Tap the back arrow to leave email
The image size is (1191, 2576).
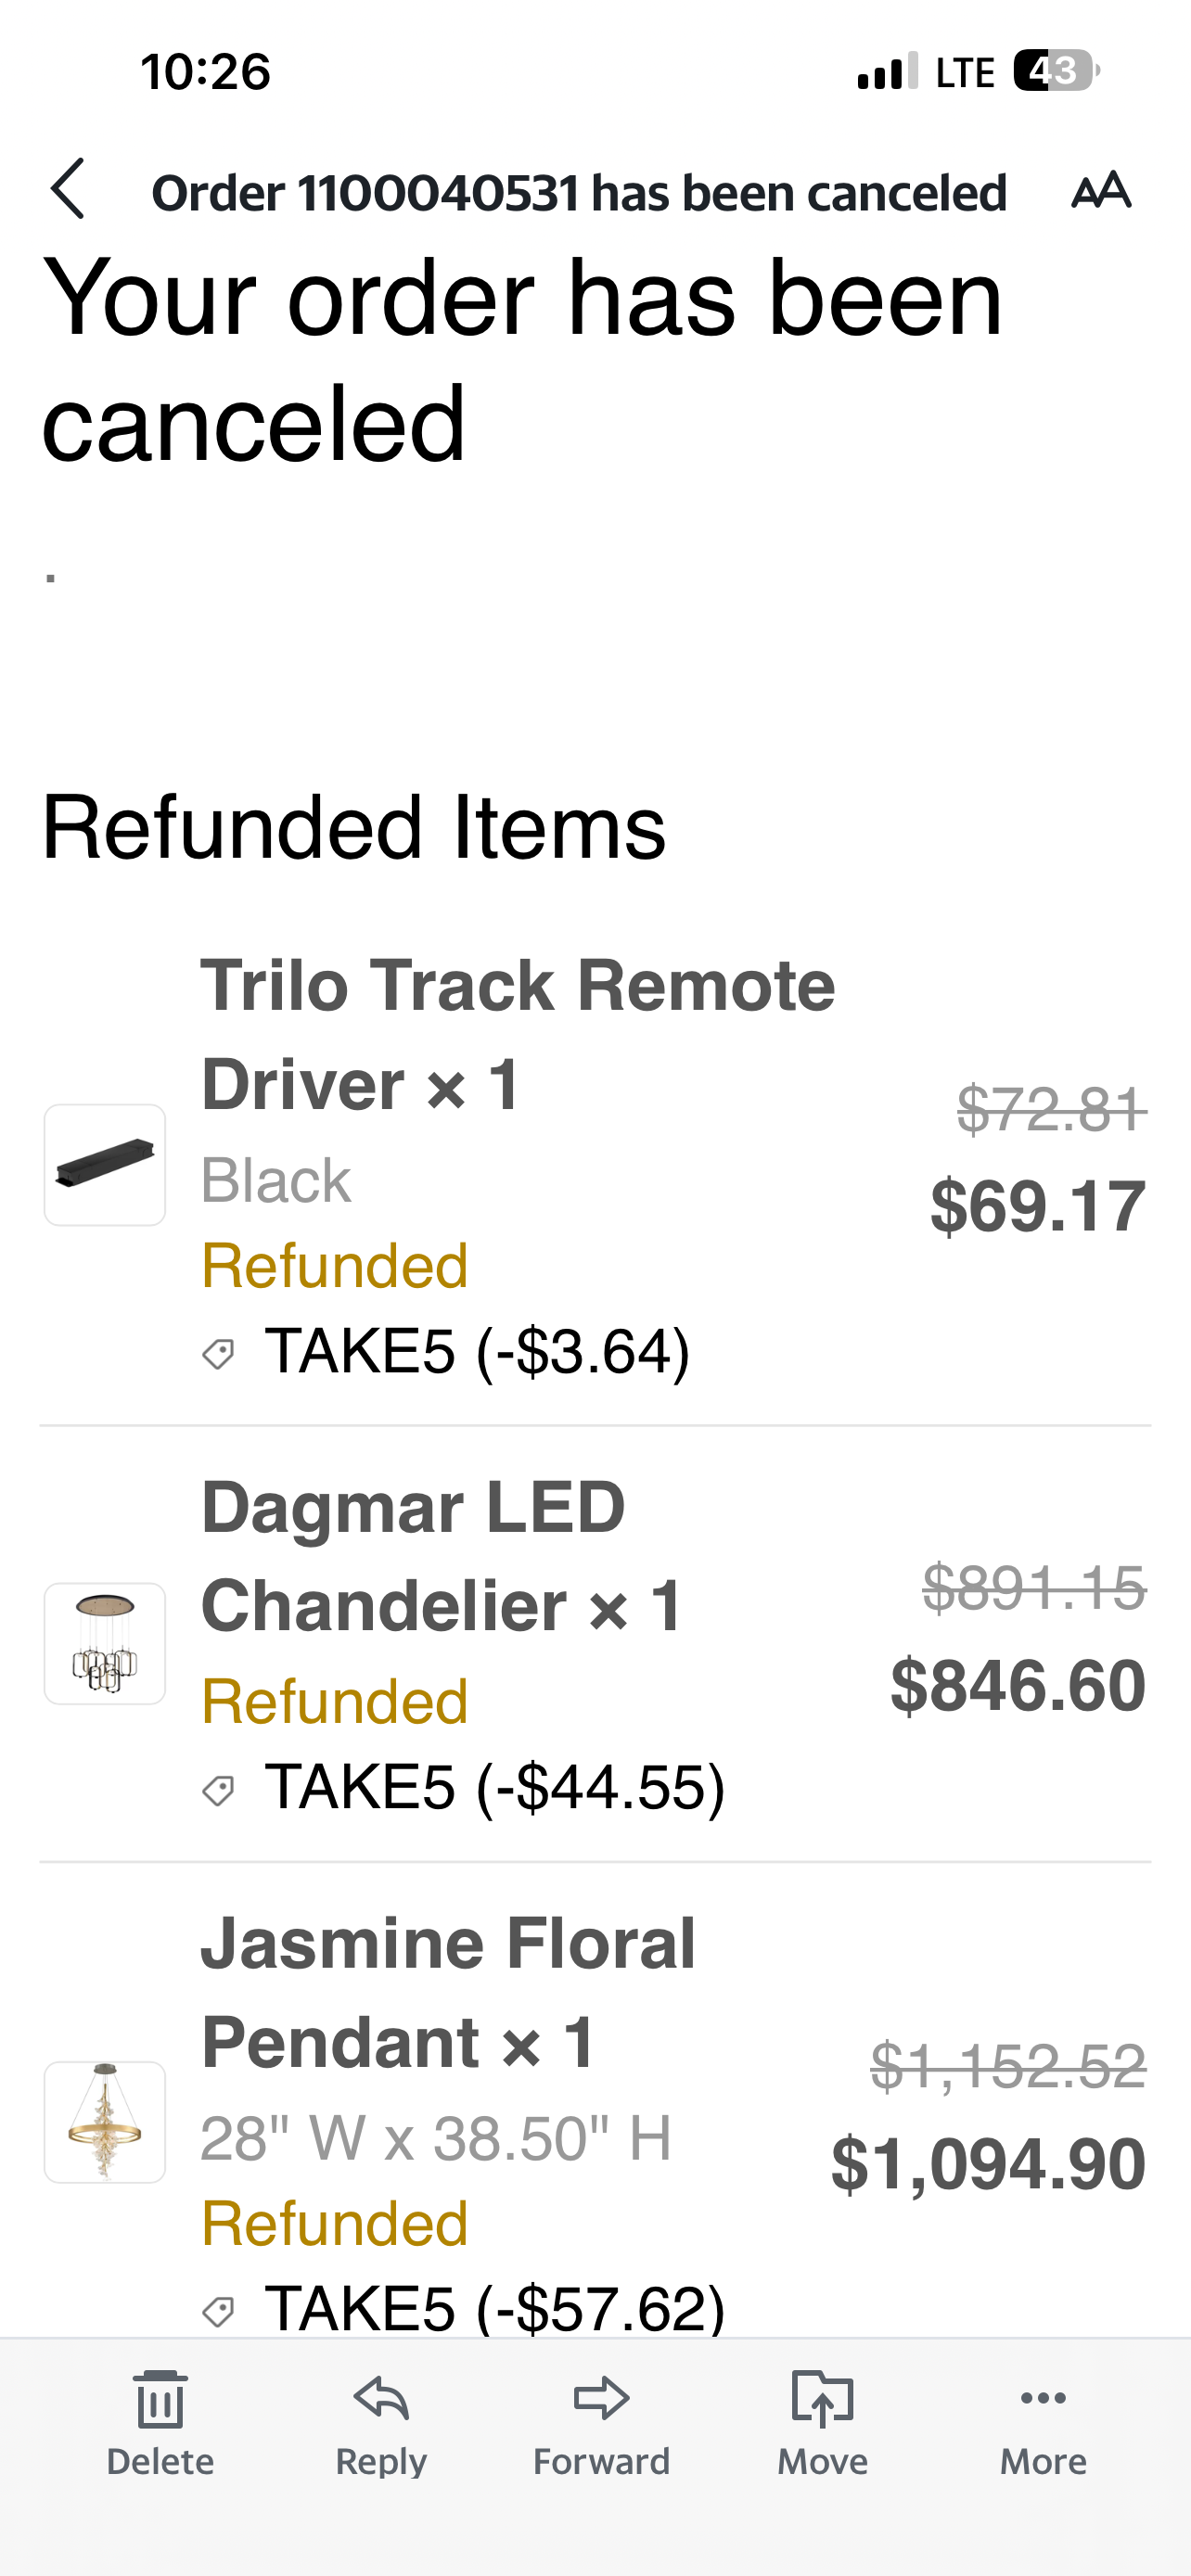[68, 189]
